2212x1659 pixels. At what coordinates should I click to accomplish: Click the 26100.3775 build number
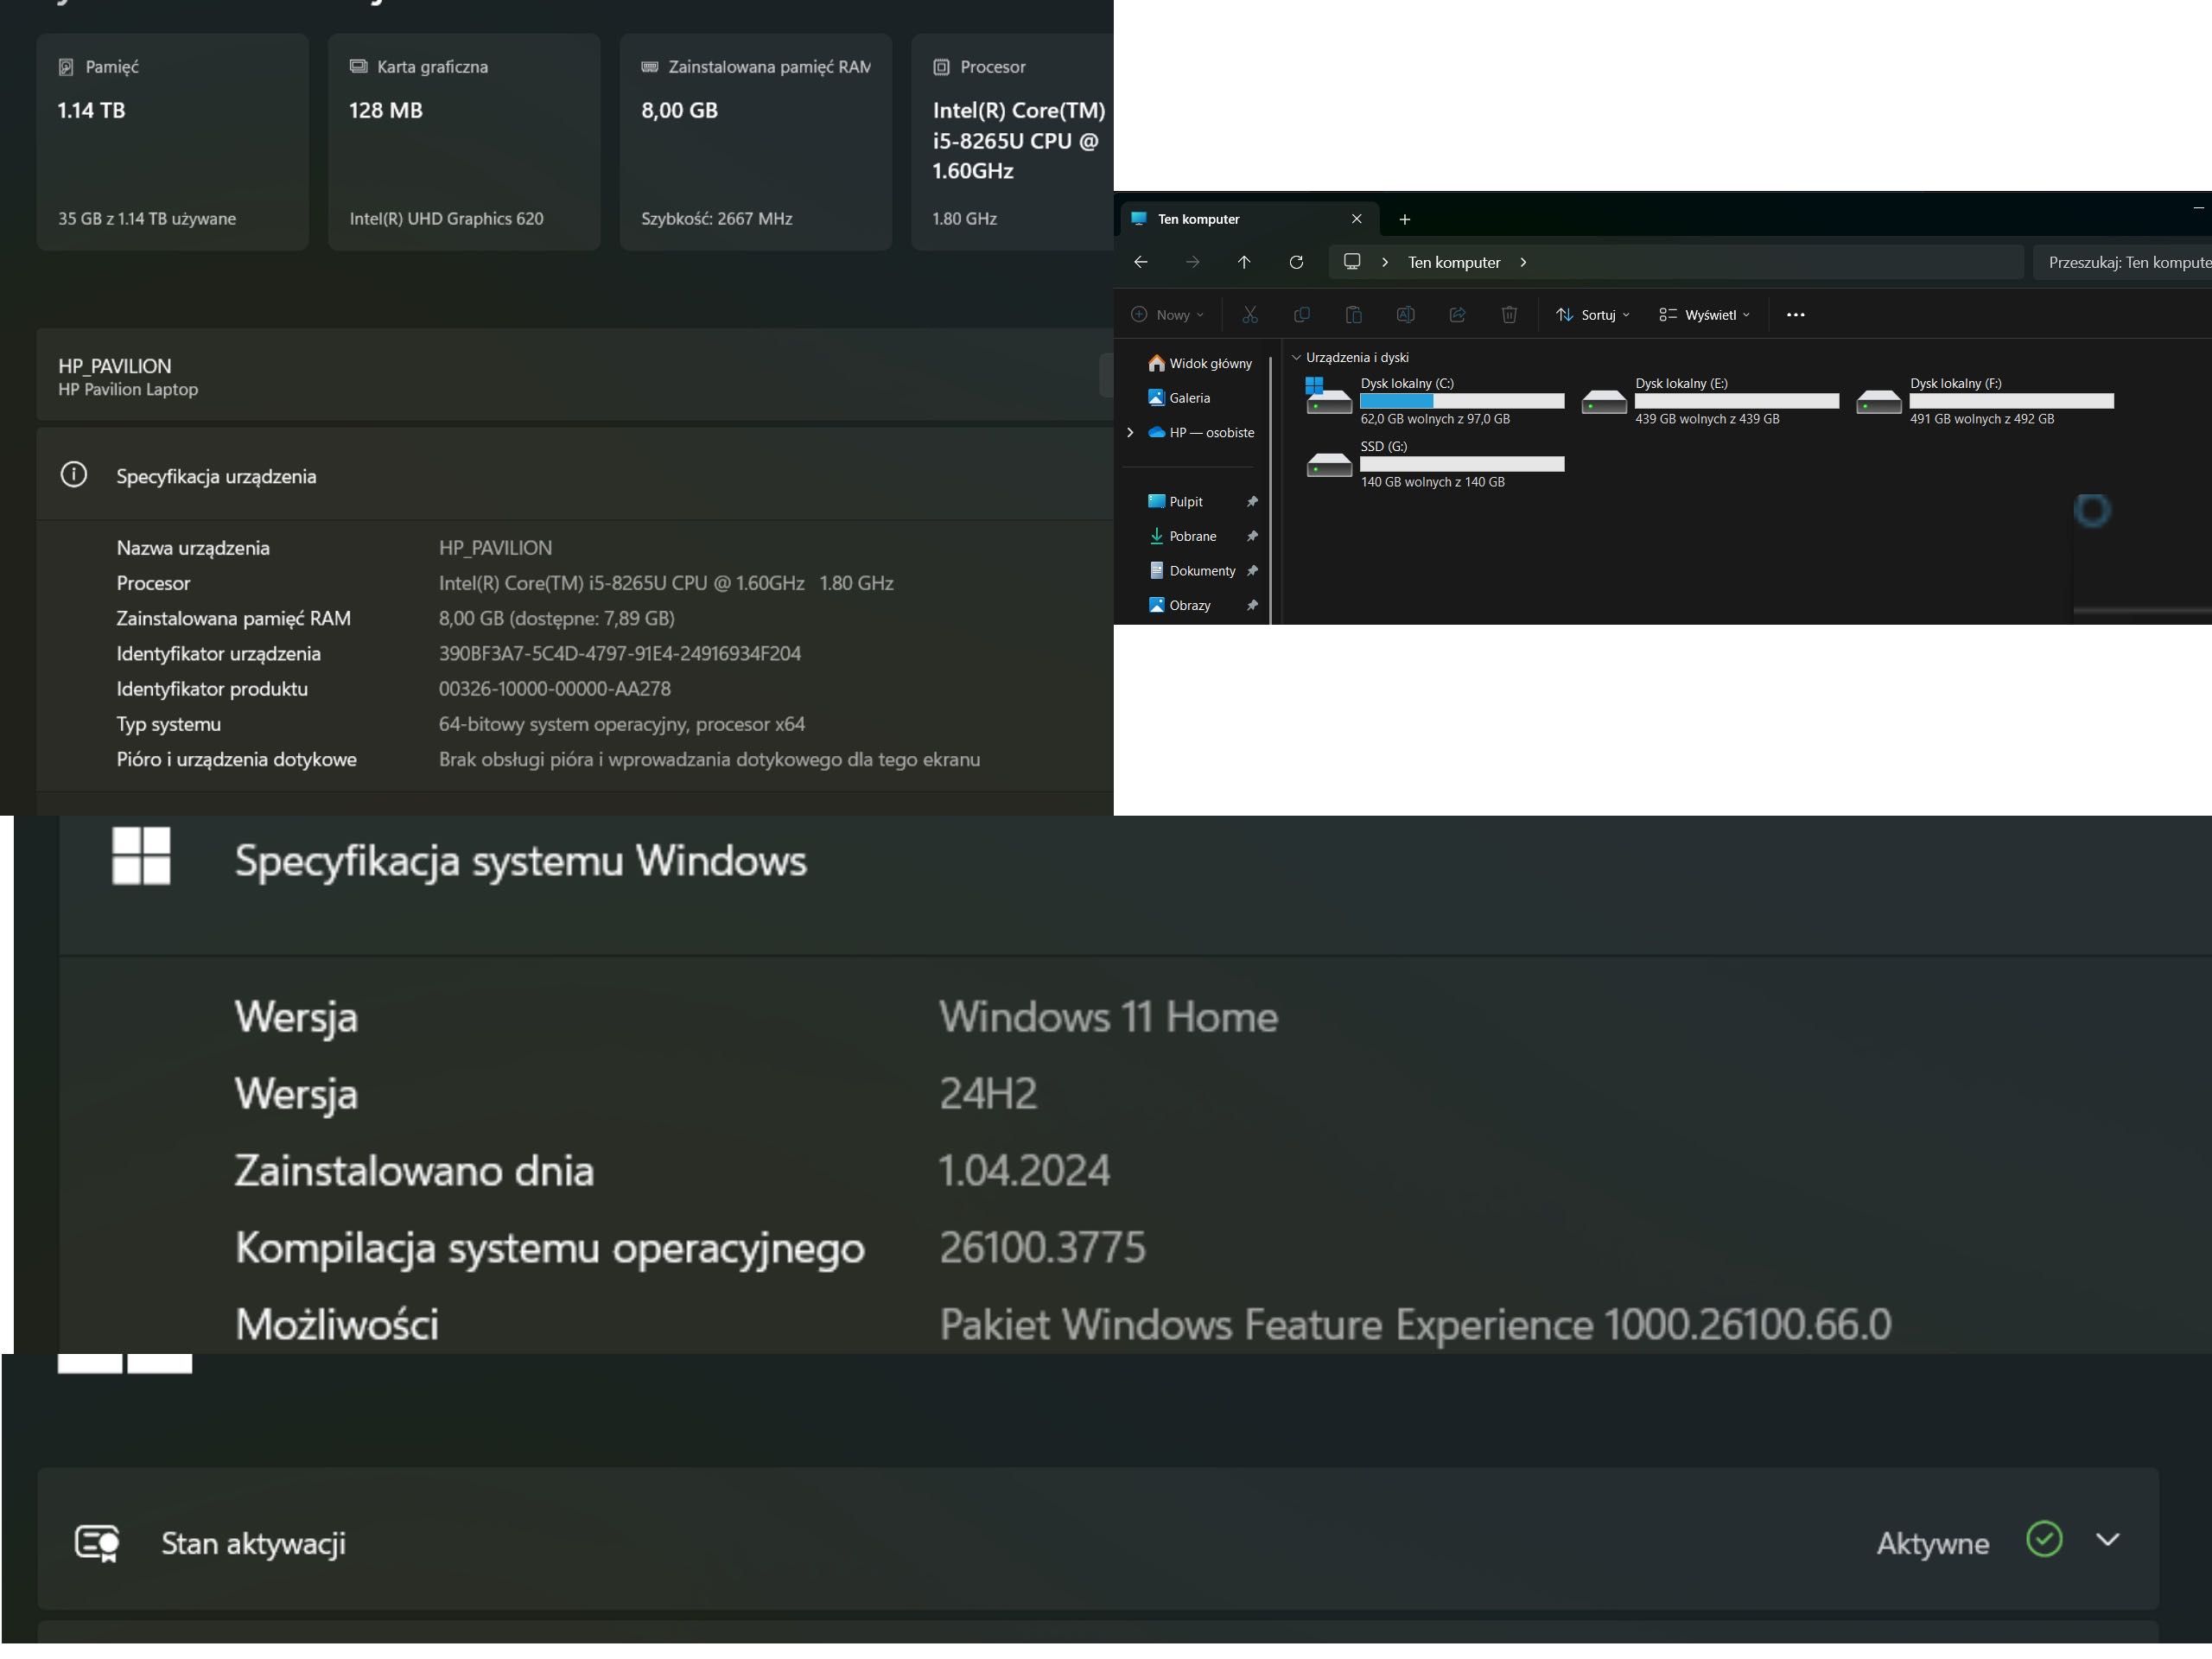pyautogui.click(x=1042, y=1247)
